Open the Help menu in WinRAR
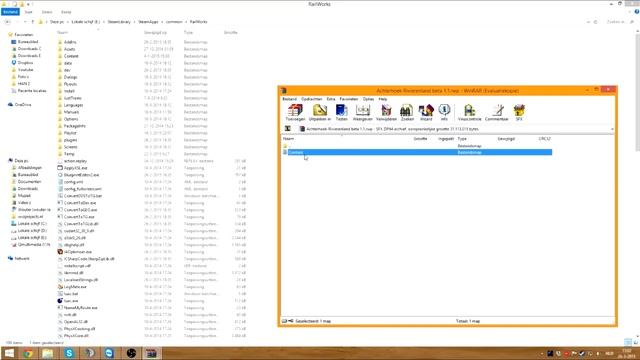The width and height of the screenshot is (640, 360). pyautogui.click(x=382, y=99)
